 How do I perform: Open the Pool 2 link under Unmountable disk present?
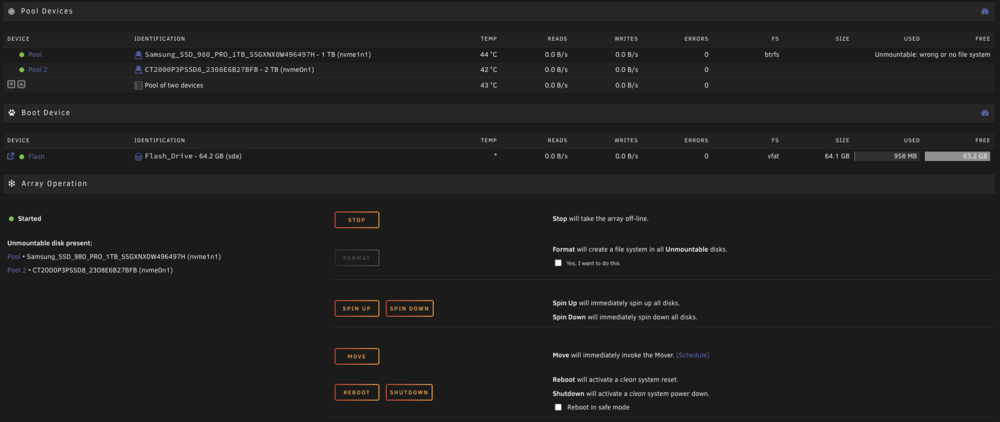pyautogui.click(x=17, y=270)
